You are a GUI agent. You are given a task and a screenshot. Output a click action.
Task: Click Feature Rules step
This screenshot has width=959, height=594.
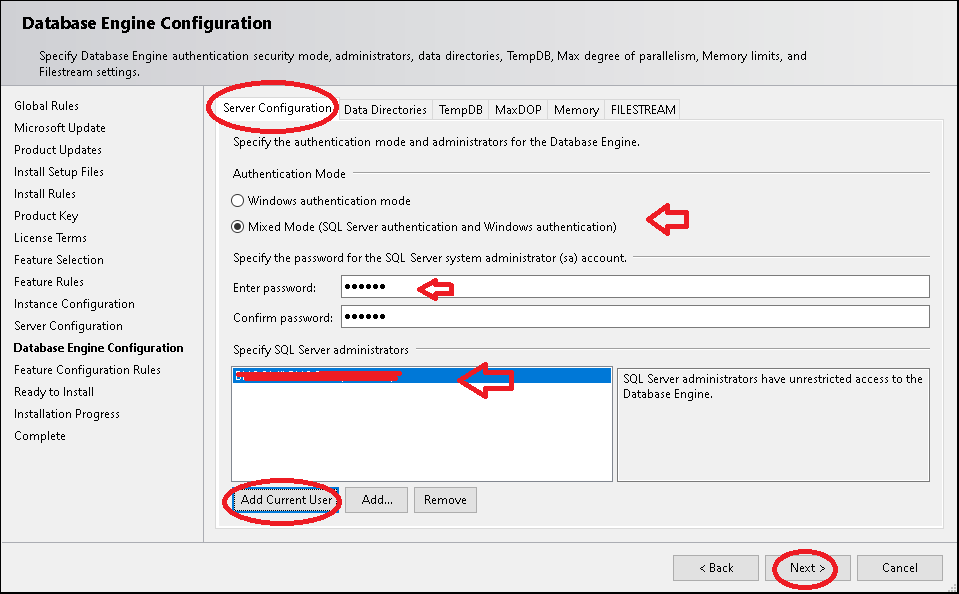coord(49,282)
